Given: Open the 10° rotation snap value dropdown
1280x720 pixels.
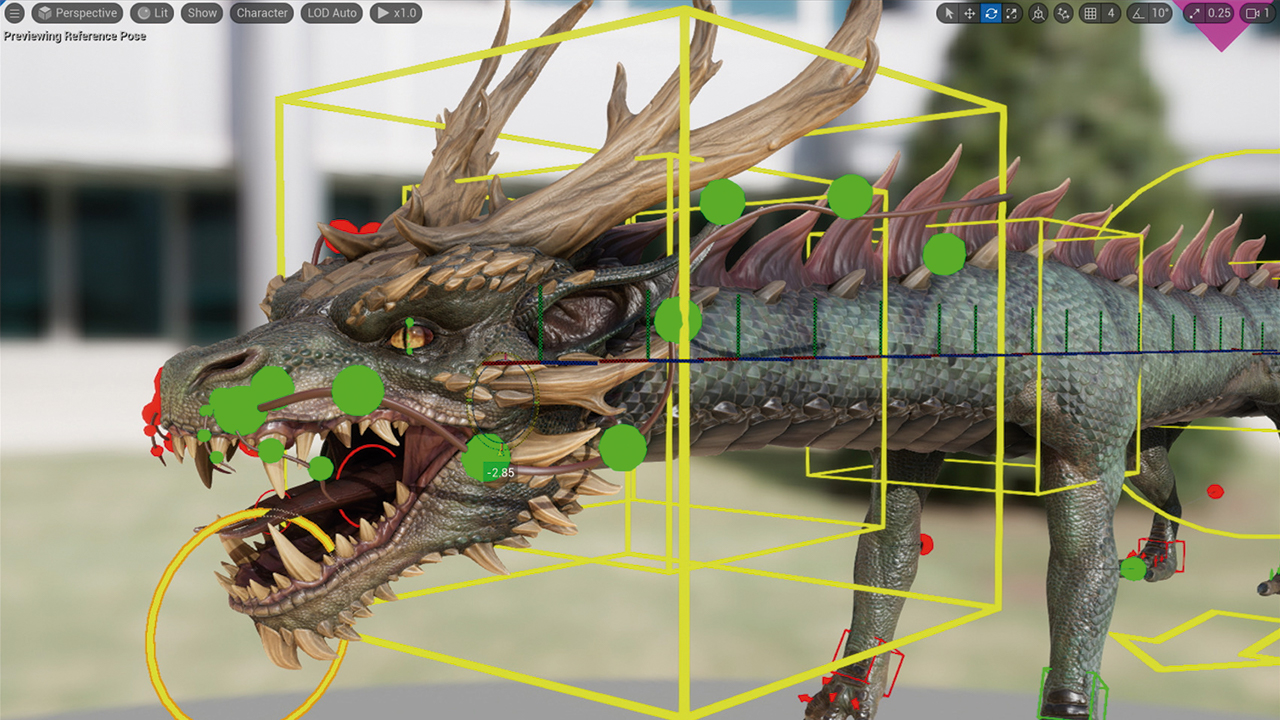Looking at the screenshot, I should [1159, 13].
